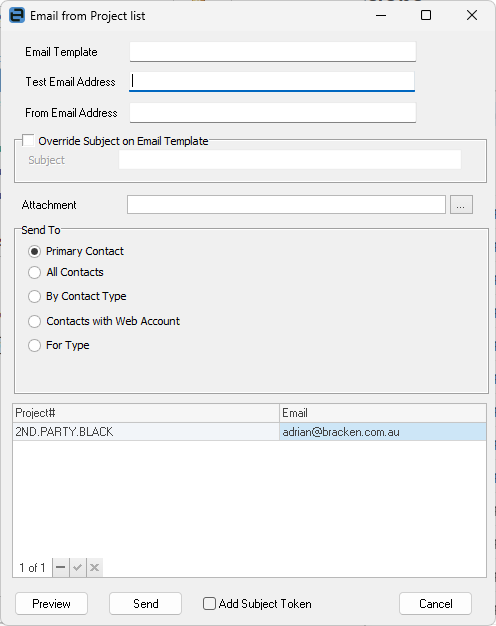
Task: Close the Email from Project list dialog
Action: tap(472, 16)
